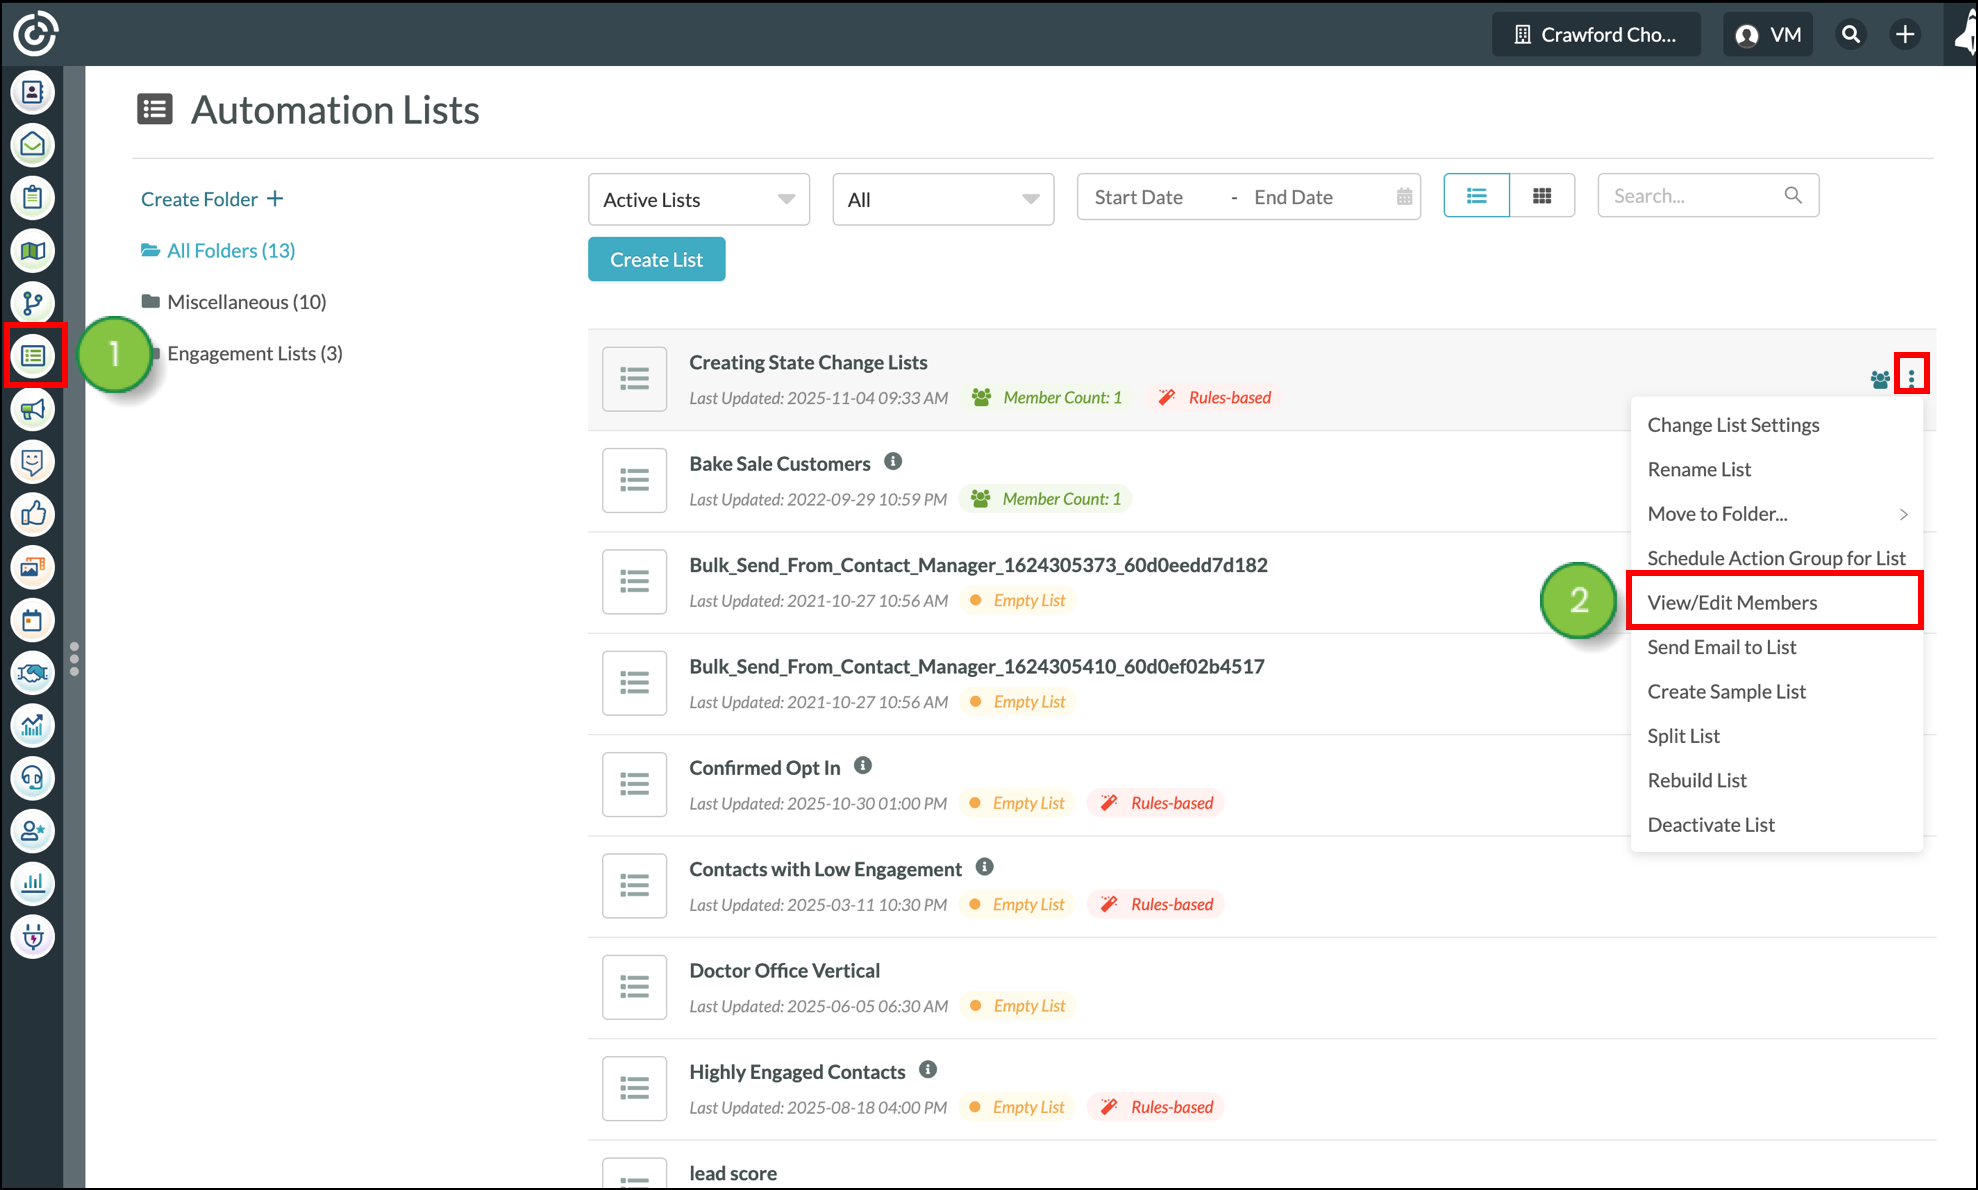Click the info icon next to Bake Sale Customers

coord(893,461)
